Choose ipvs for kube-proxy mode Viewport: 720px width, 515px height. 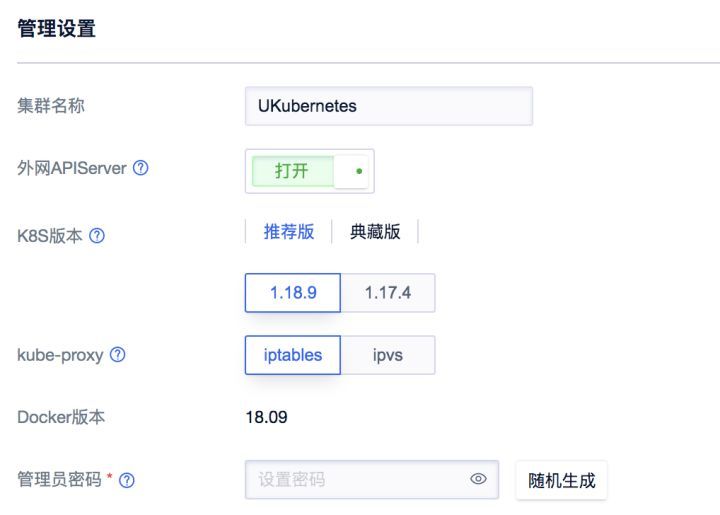point(388,355)
